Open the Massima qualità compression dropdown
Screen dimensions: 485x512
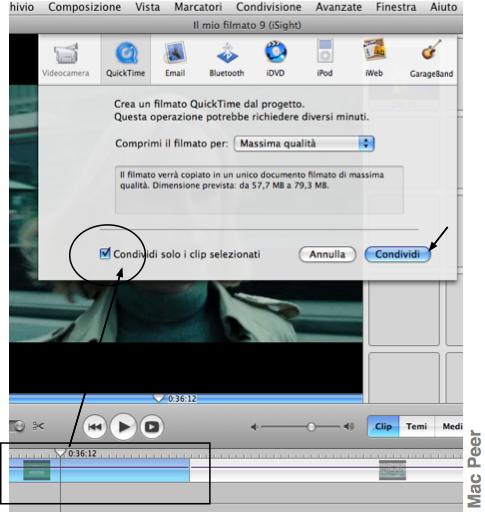304,144
